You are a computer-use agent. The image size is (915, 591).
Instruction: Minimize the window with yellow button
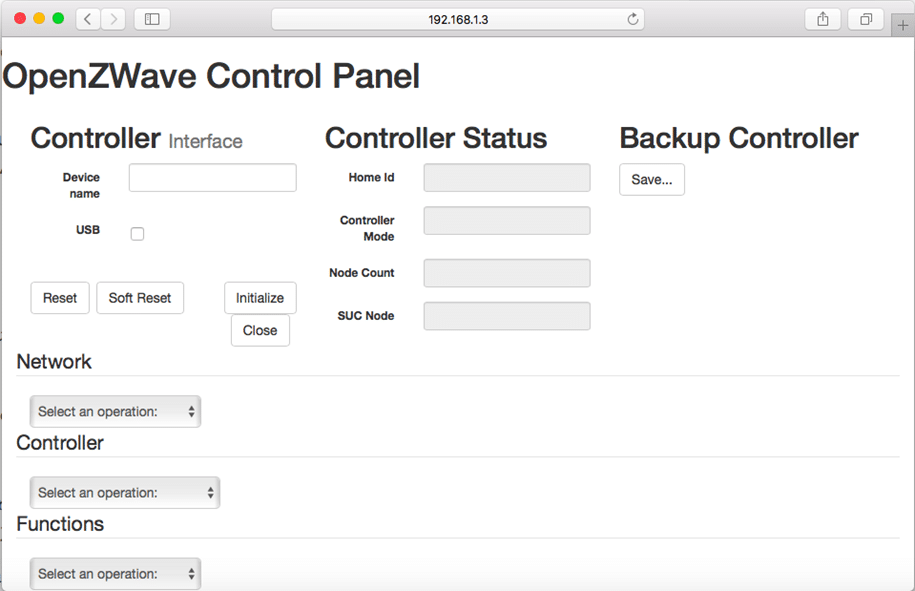point(39,19)
